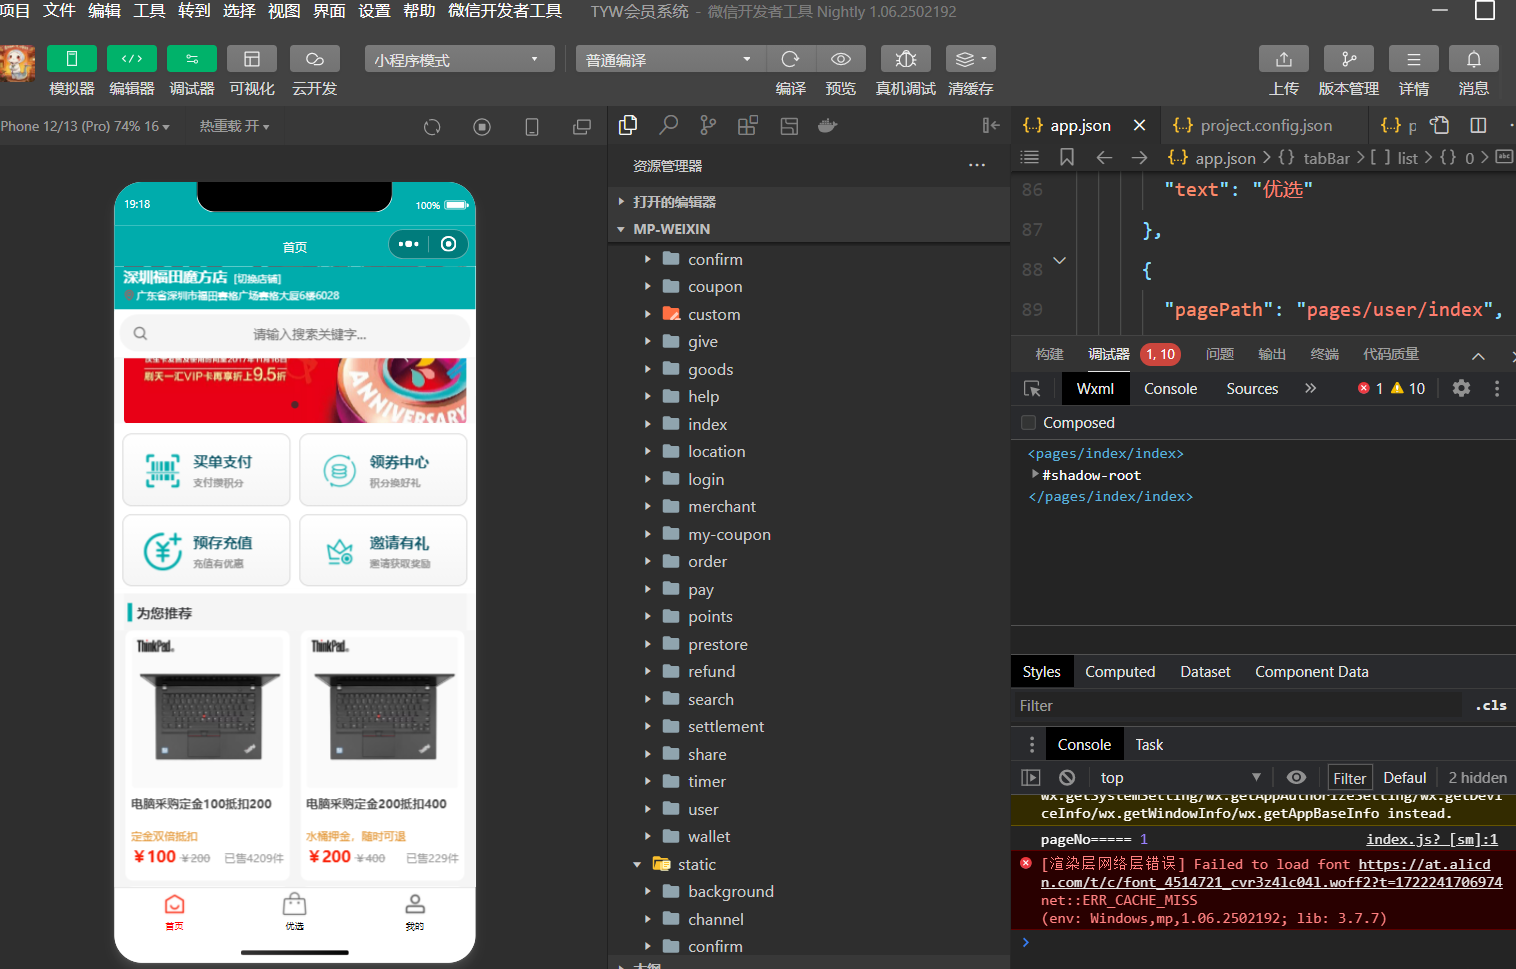Open devtools settings gear
The height and width of the screenshot is (969, 1516).
[x=1461, y=388]
